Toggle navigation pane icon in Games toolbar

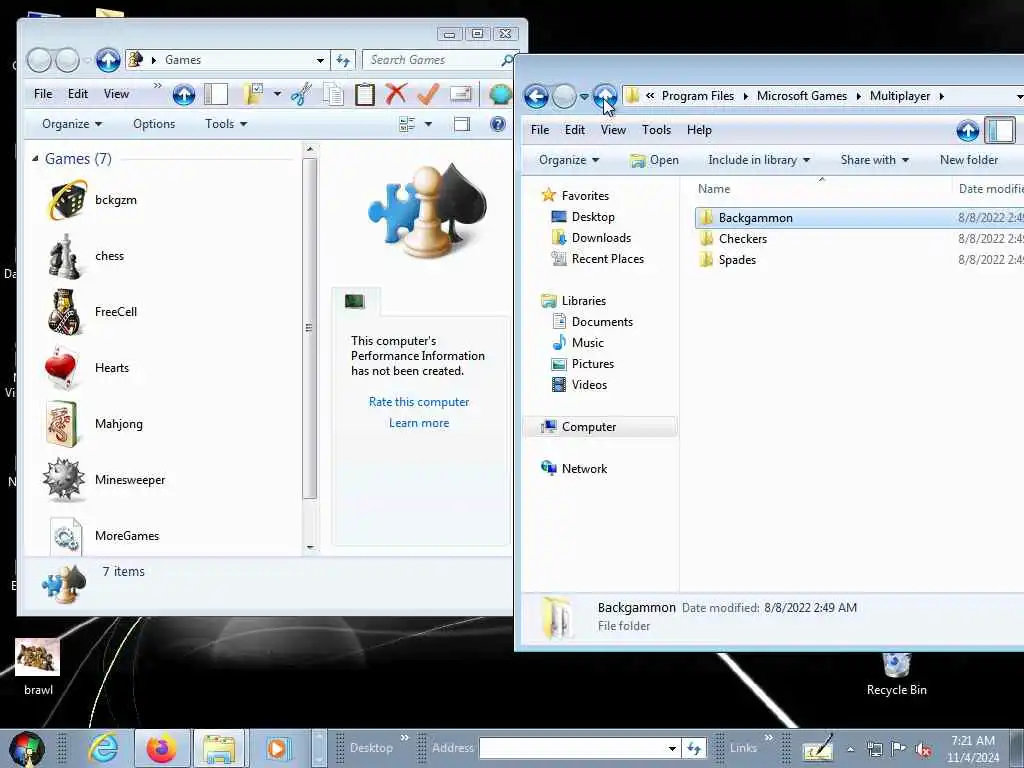[216, 94]
